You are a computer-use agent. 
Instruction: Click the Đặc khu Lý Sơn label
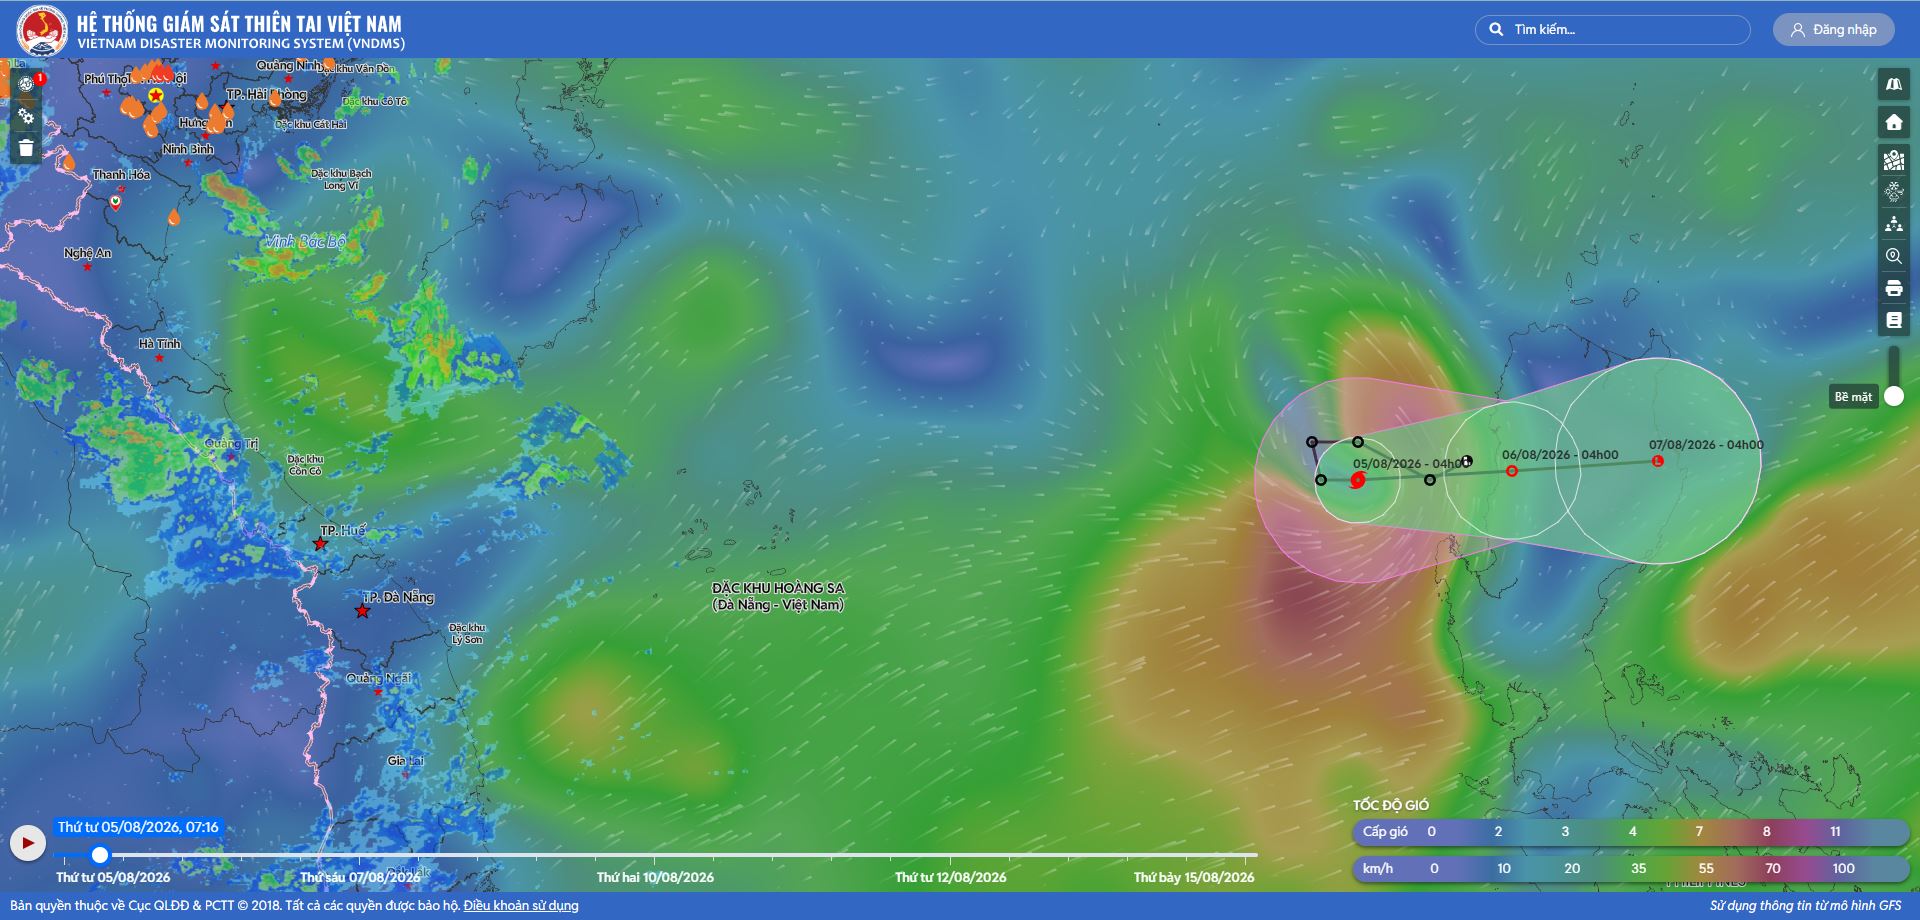point(467,633)
